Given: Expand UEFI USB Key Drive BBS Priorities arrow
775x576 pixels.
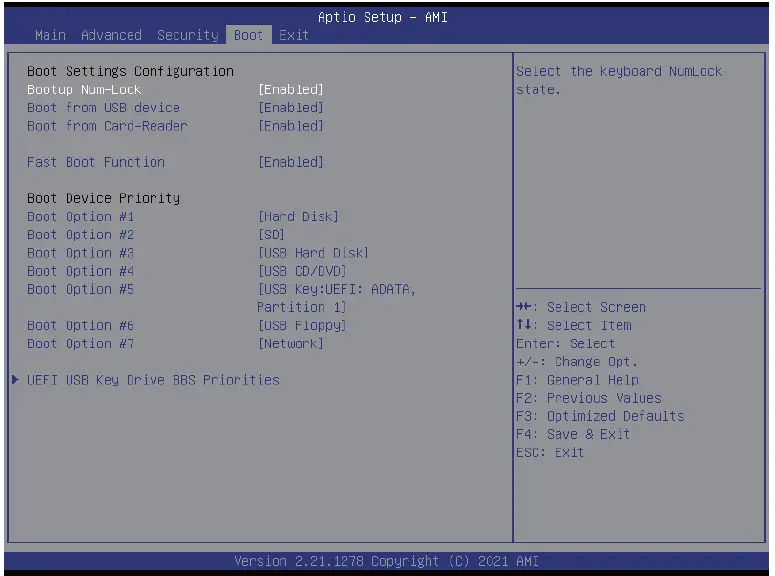Looking at the screenshot, I should click(x=15, y=380).
